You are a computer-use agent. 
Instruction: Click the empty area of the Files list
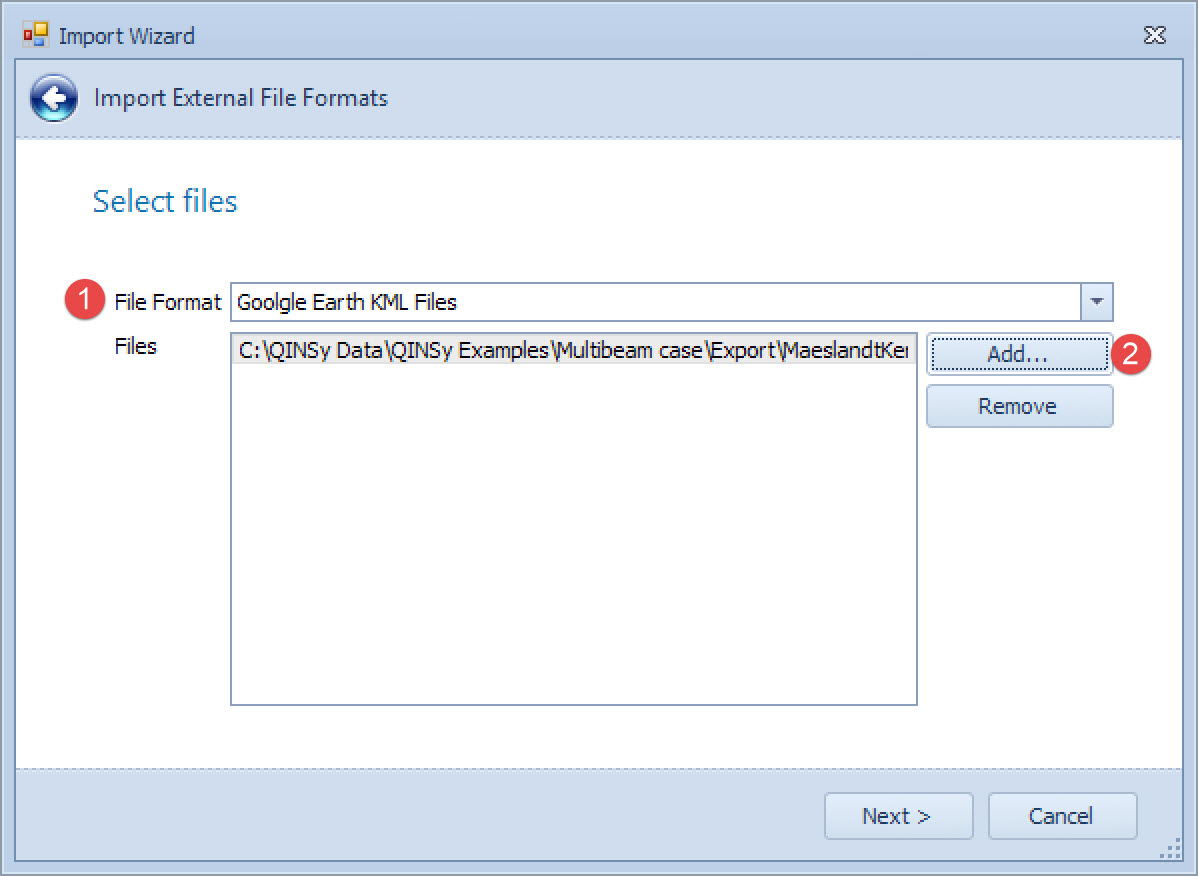573,540
